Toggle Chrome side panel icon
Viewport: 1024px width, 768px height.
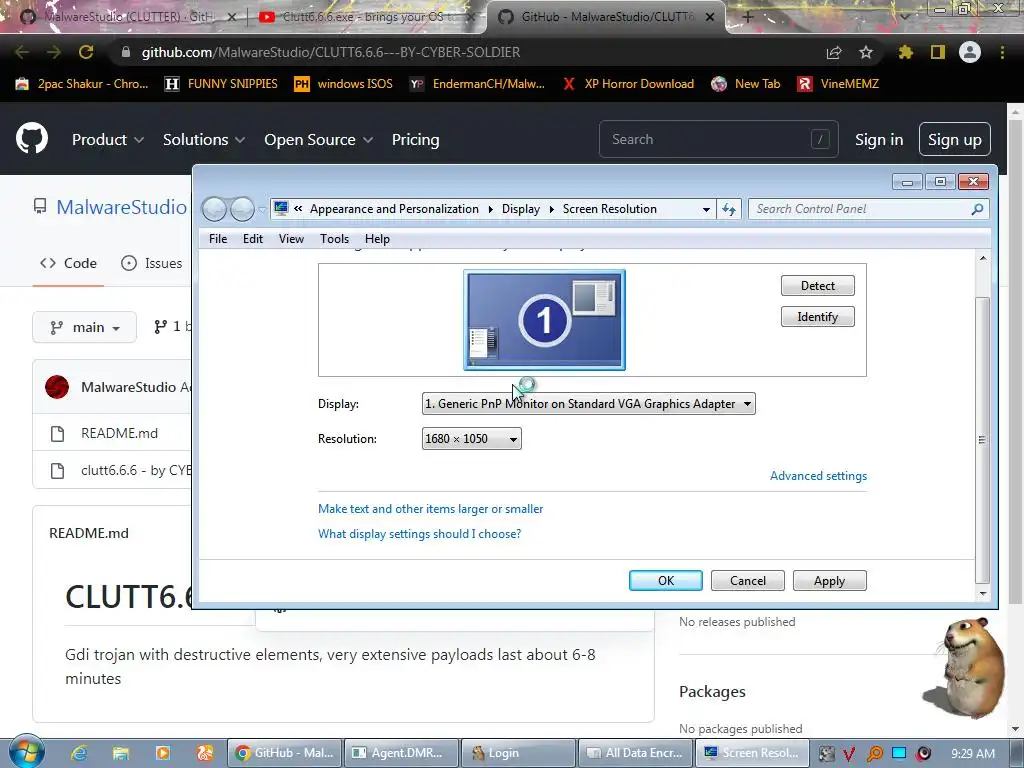[x=938, y=52]
